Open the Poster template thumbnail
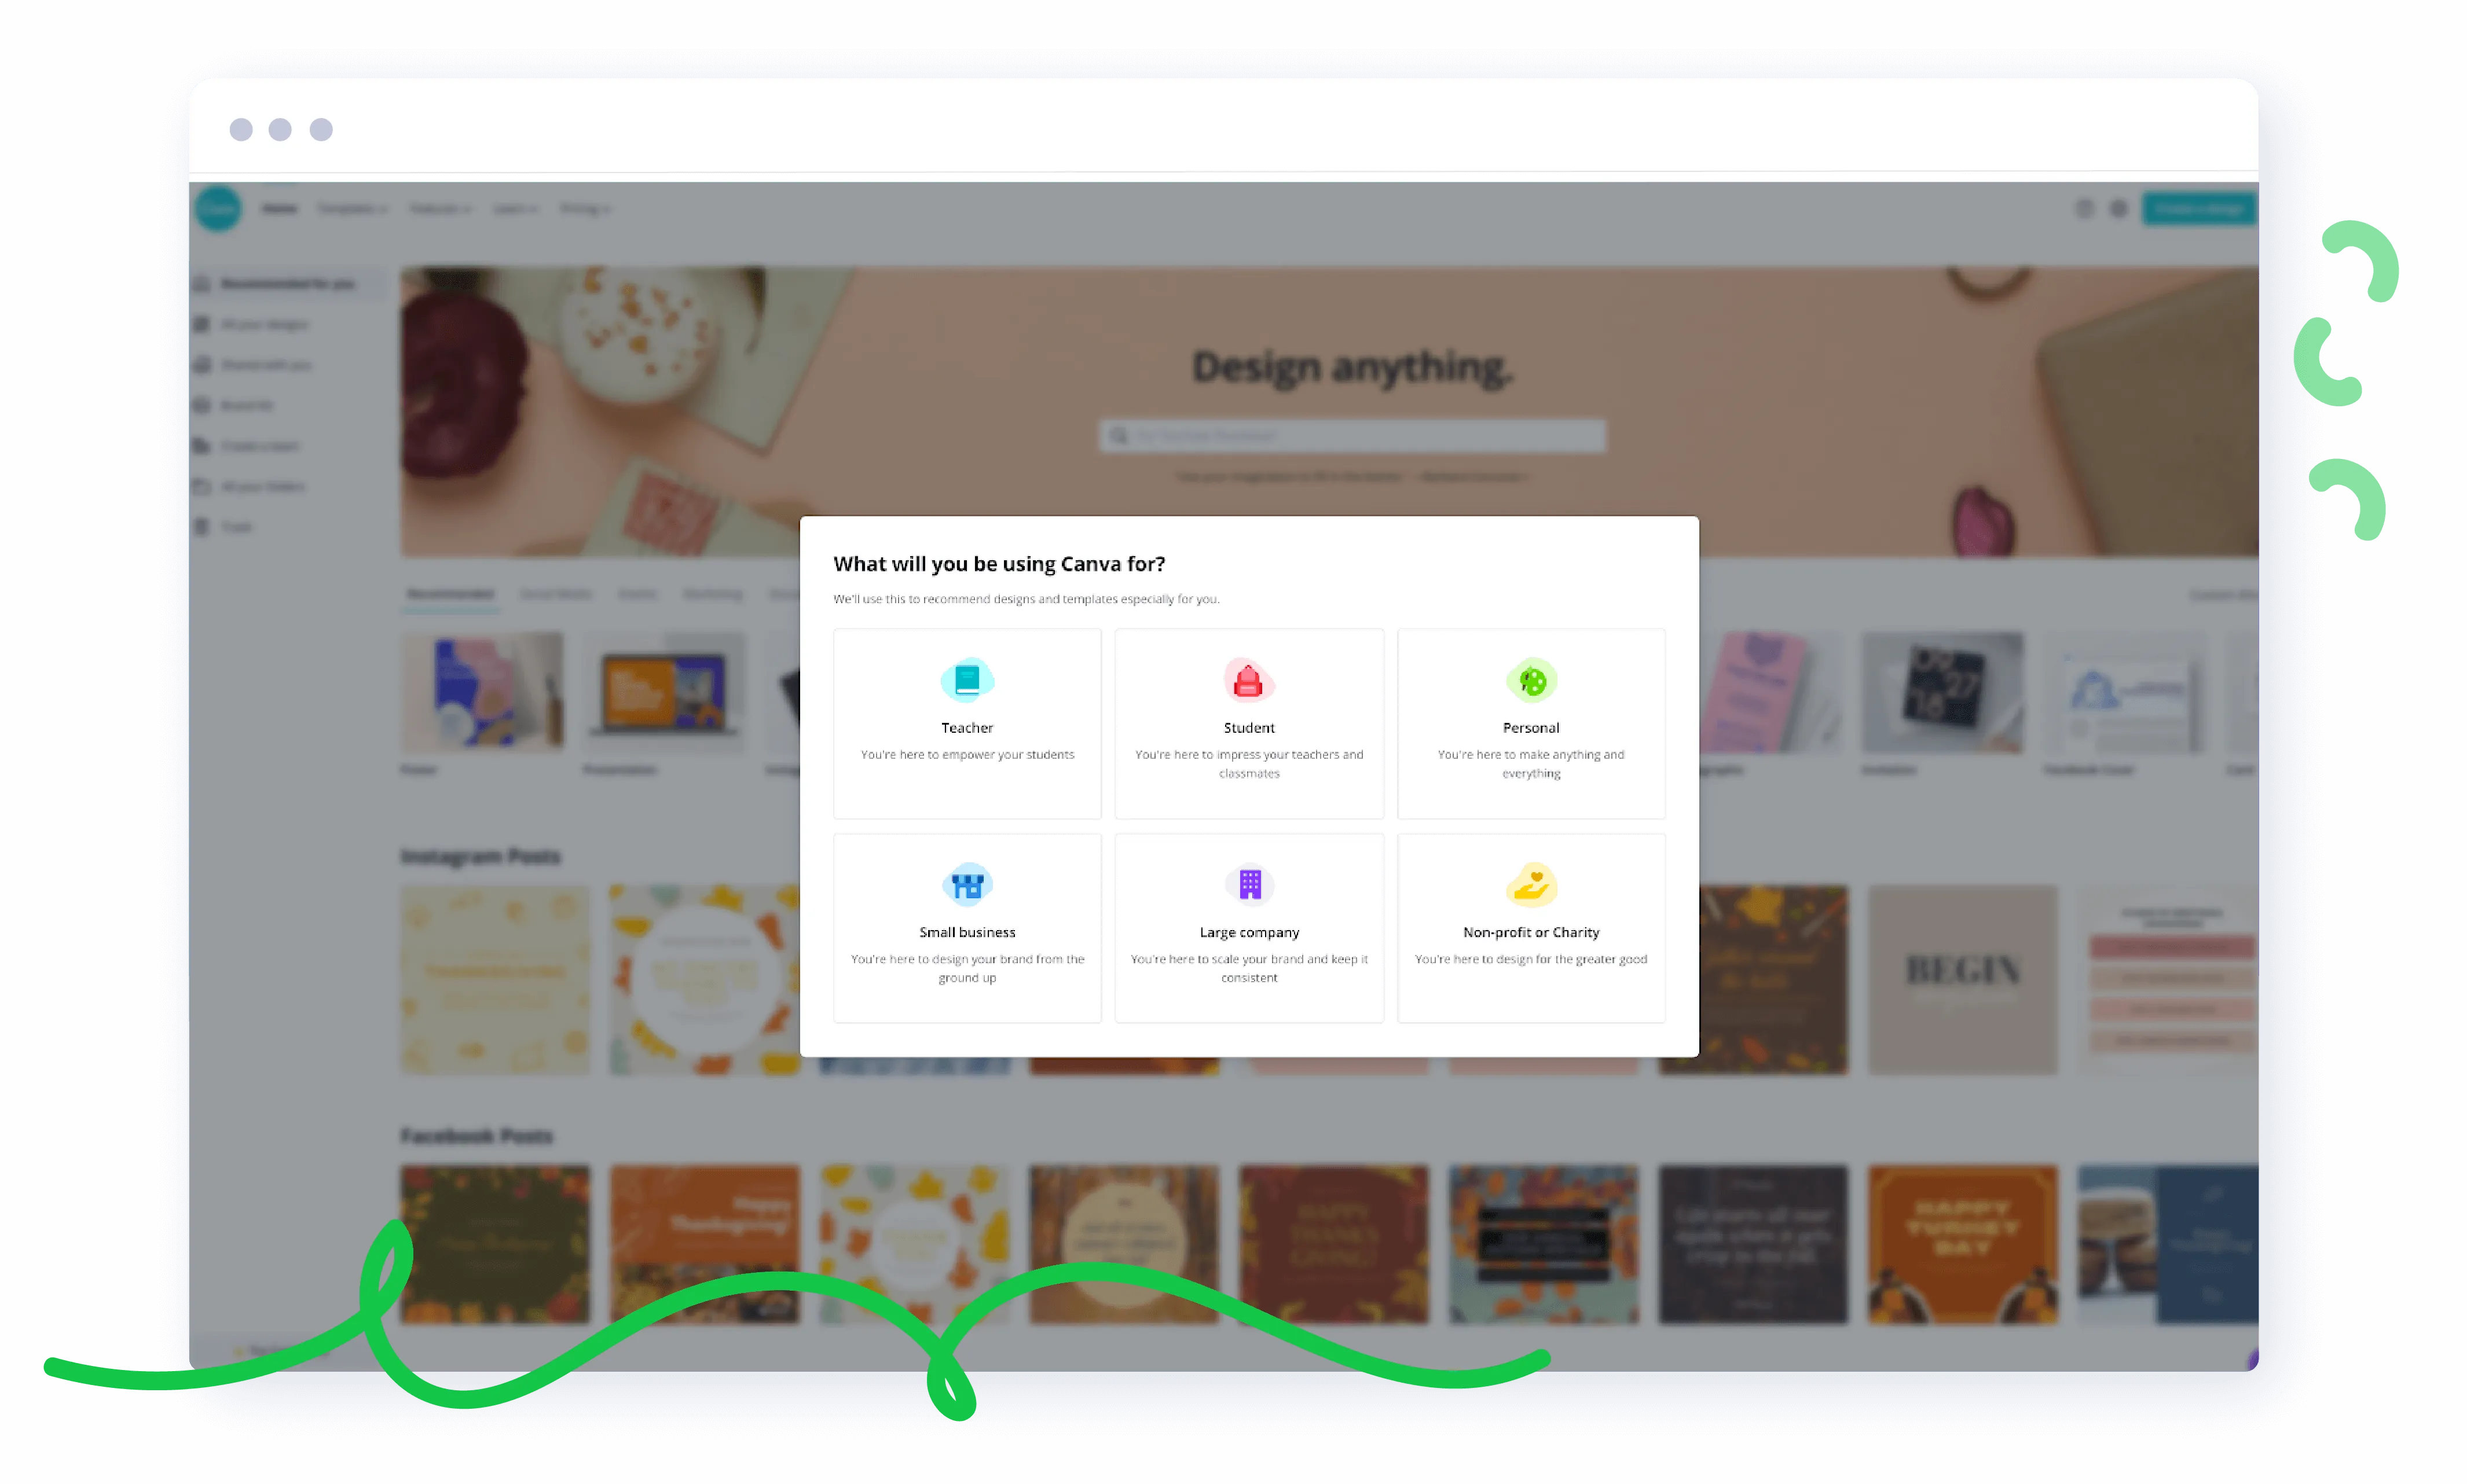 (482, 692)
